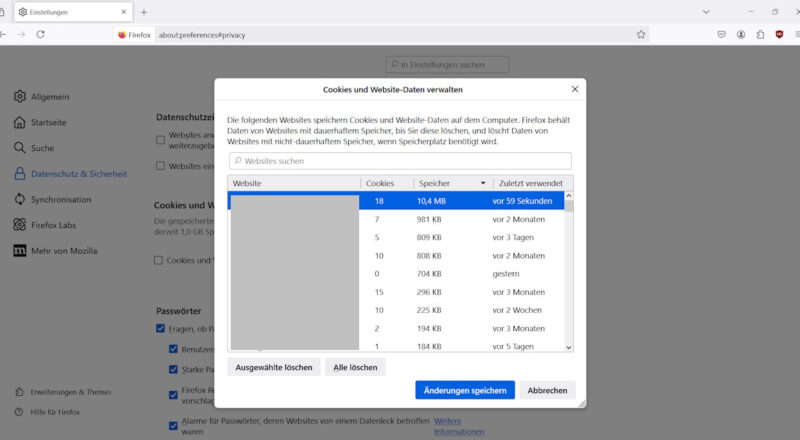Click Ausgewählte löschen button
This screenshot has height=440, width=800.
coord(273,367)
